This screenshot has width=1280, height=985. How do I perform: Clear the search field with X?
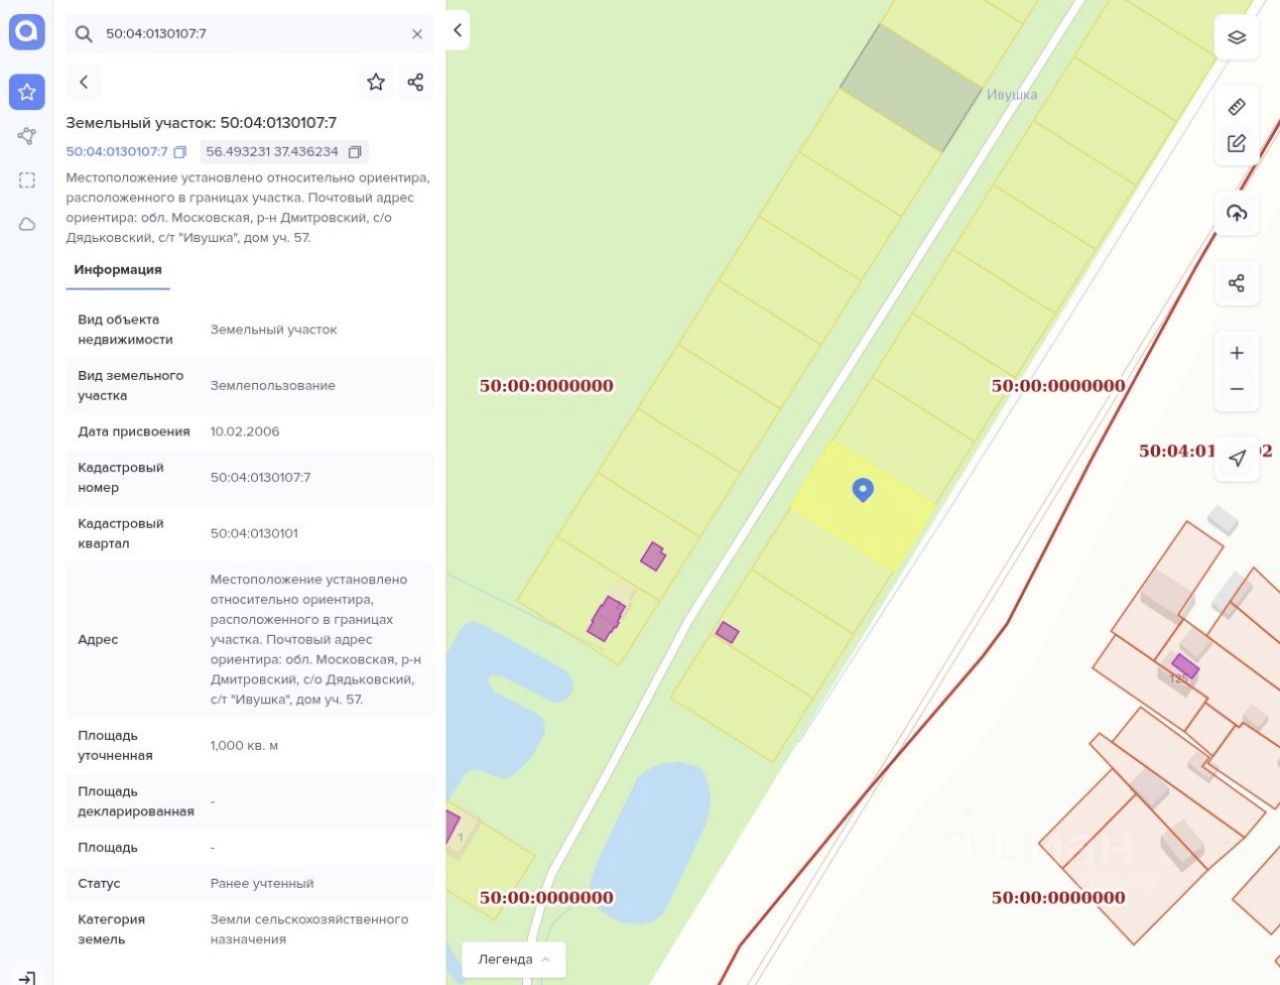click(x=417, y=34)
